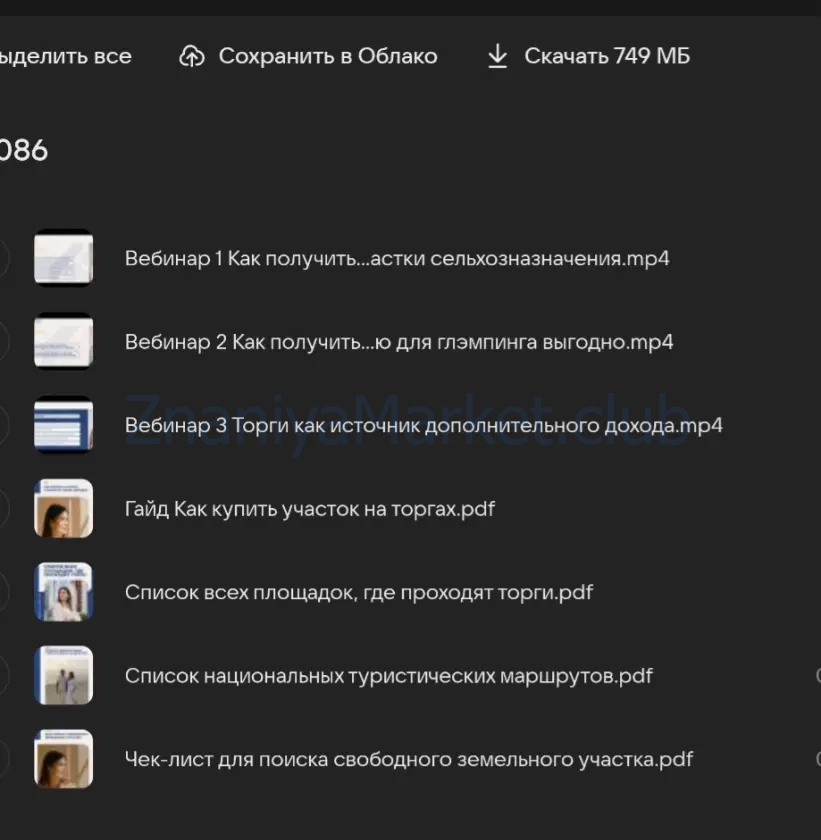Screen dimensions: 821x840
Task: Click the Гайд PDF preview thumbnail
Action: click(64, 508)
